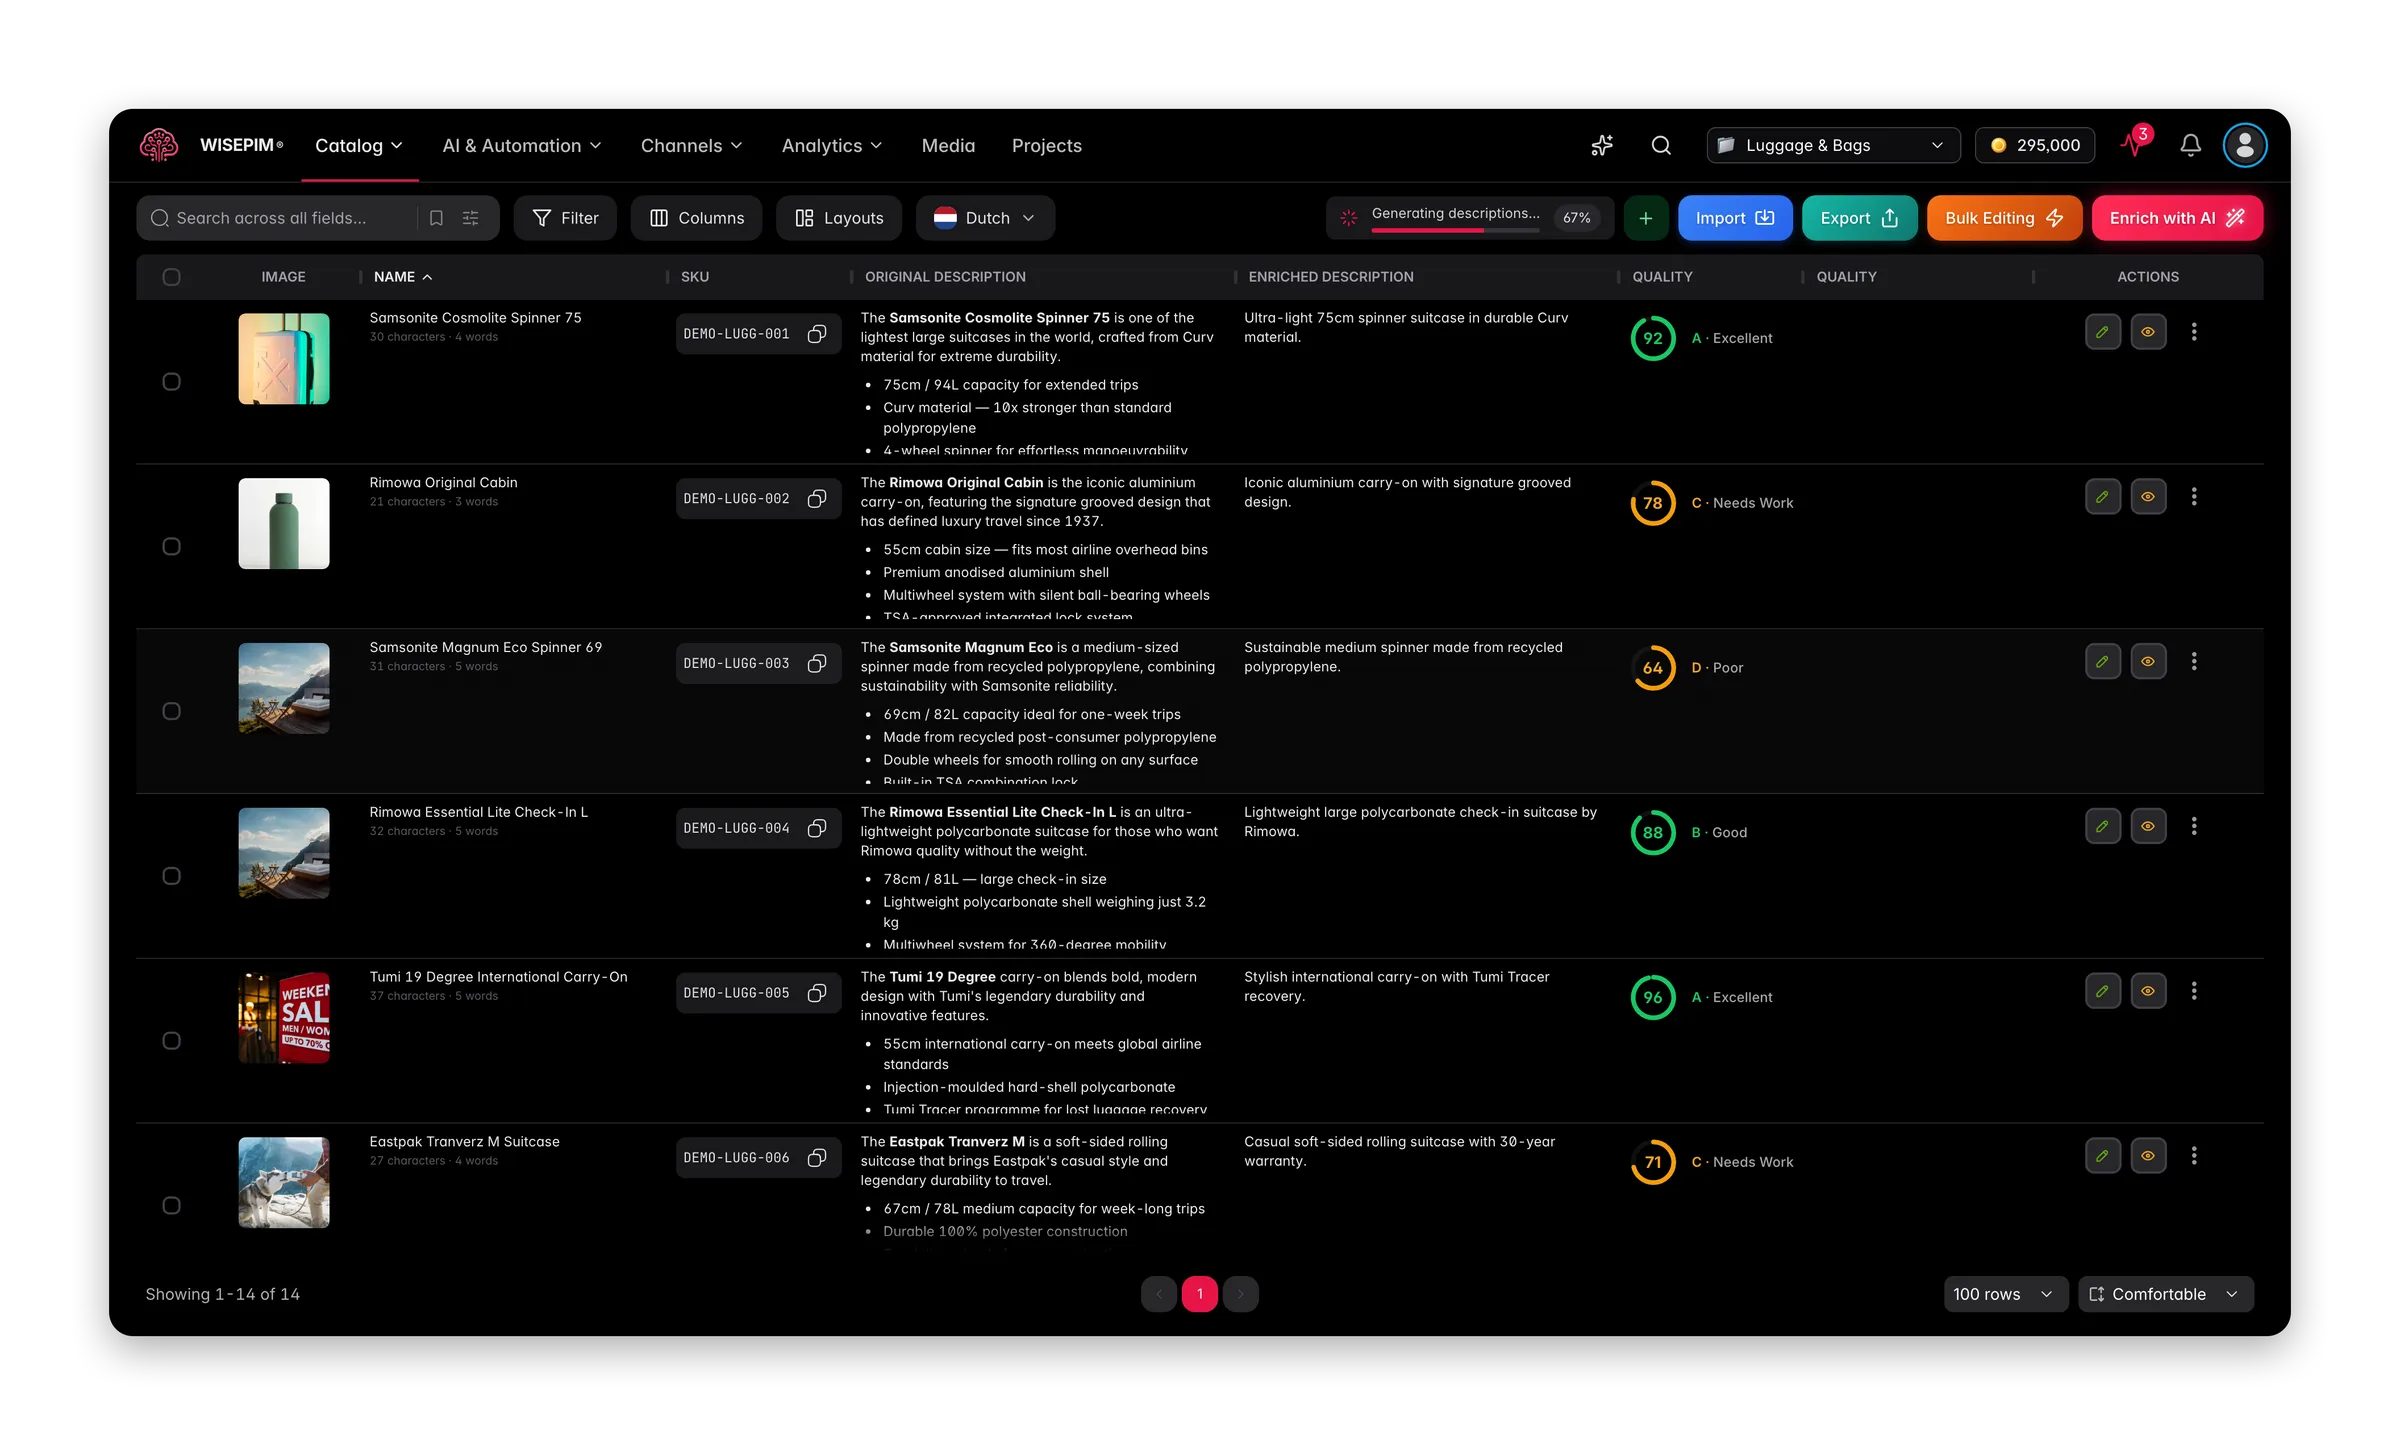Edit Rimowa Original Cabin with pencil icon
Screen dimensions: 2400x1445
[x=2103, y=497]
